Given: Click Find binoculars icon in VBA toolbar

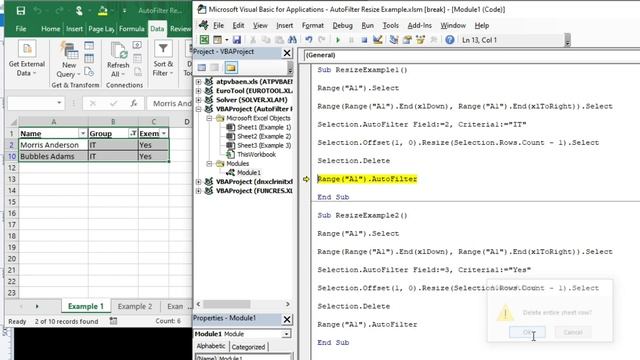Looking at the screenshot, I should tap(292, 40).
